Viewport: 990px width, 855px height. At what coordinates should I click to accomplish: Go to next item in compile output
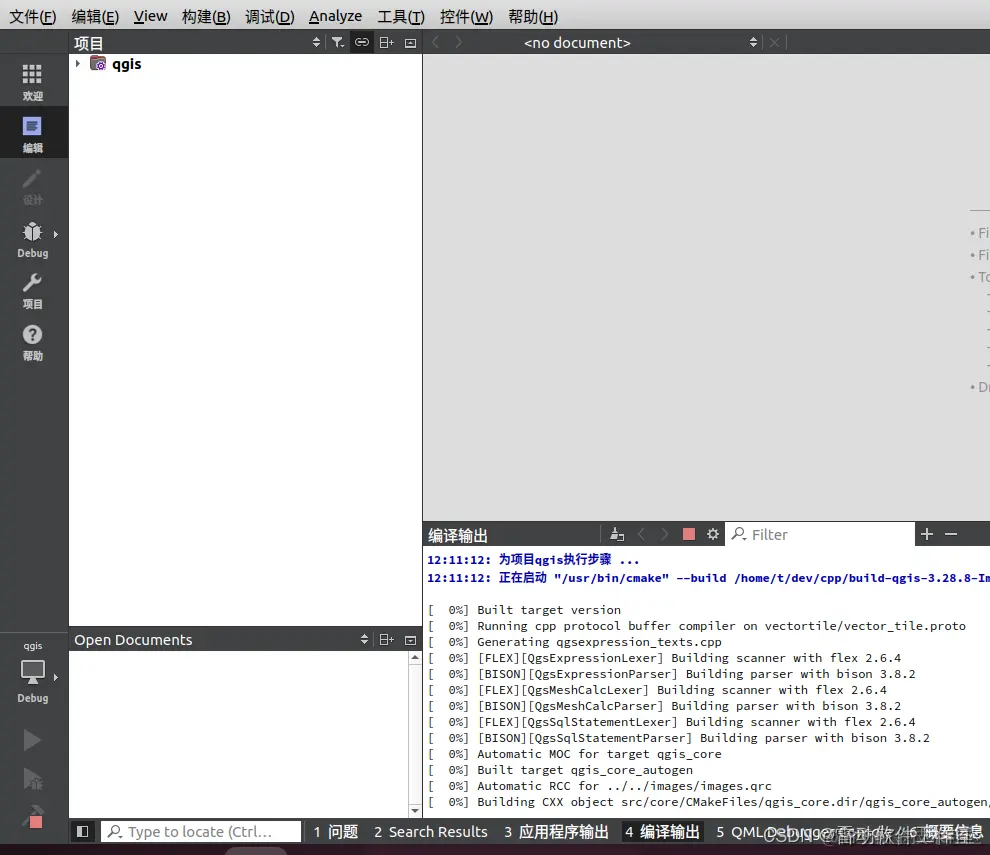664,535
